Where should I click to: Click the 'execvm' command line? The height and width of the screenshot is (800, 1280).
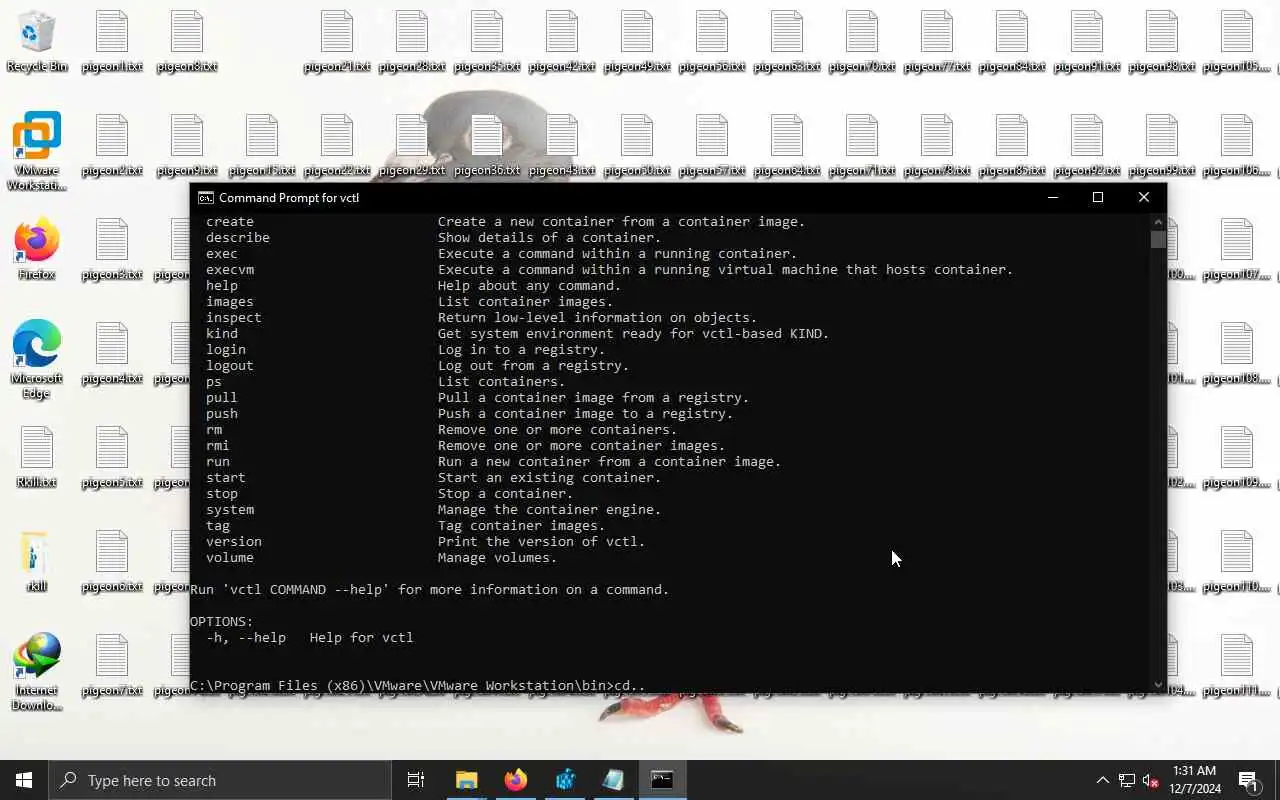[609, 270]
